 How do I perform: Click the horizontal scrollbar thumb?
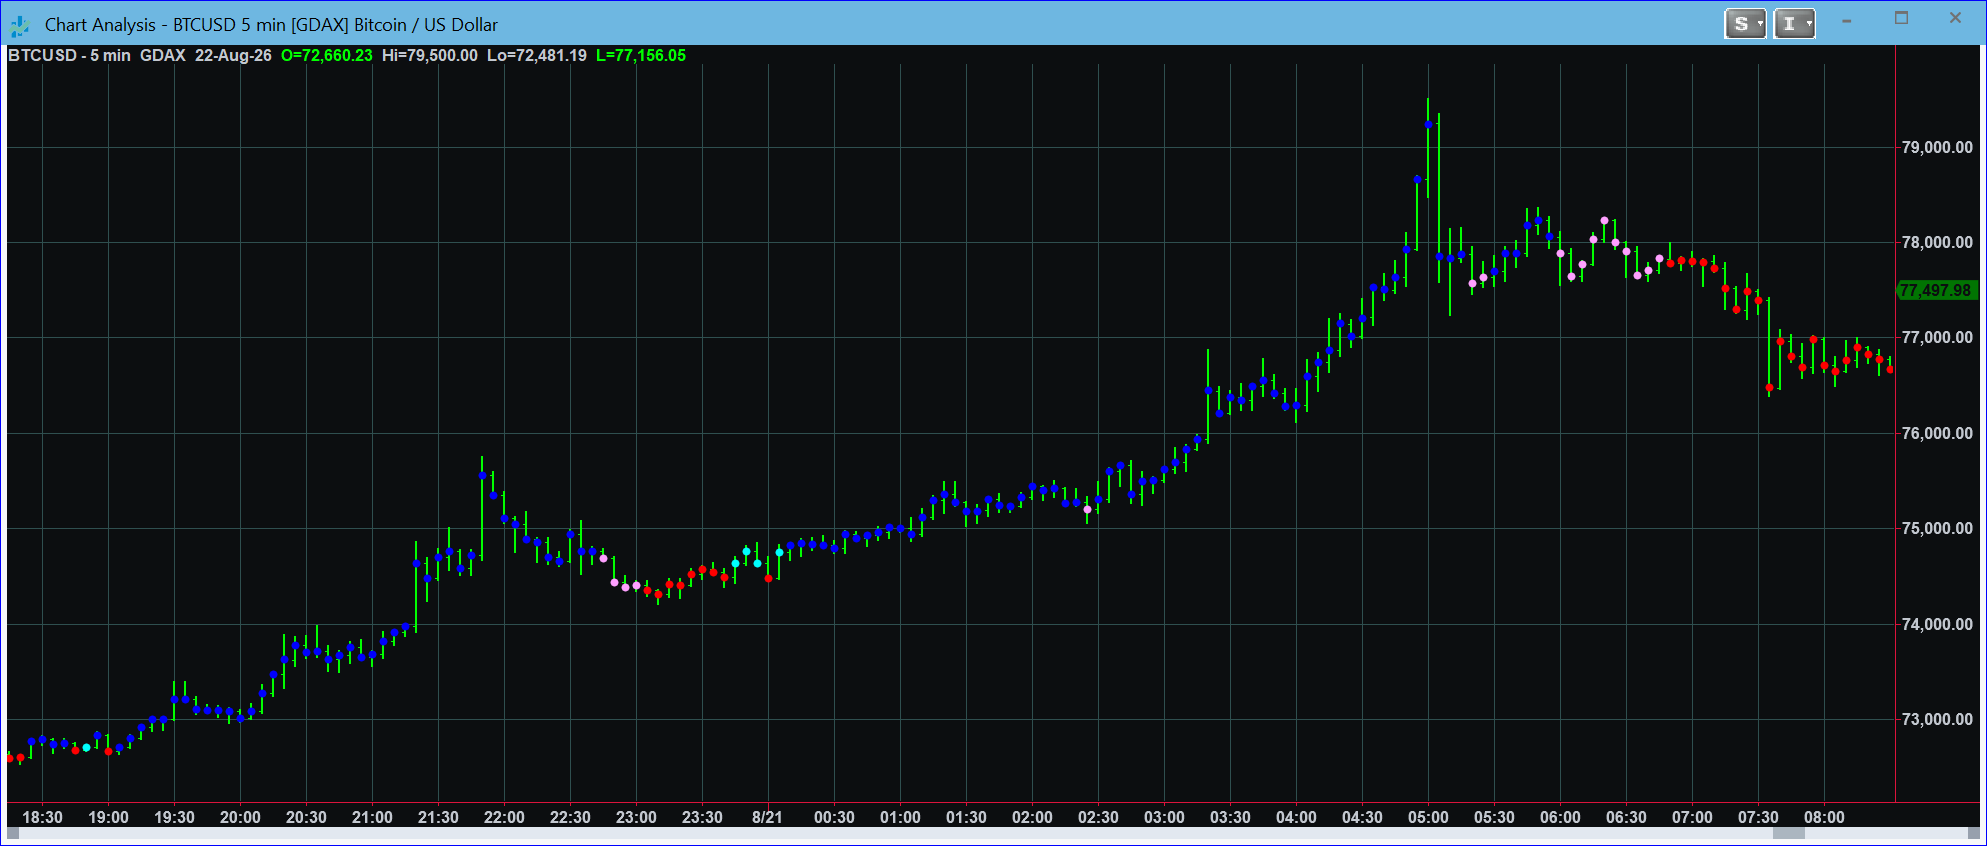[x=1789, y=833]
